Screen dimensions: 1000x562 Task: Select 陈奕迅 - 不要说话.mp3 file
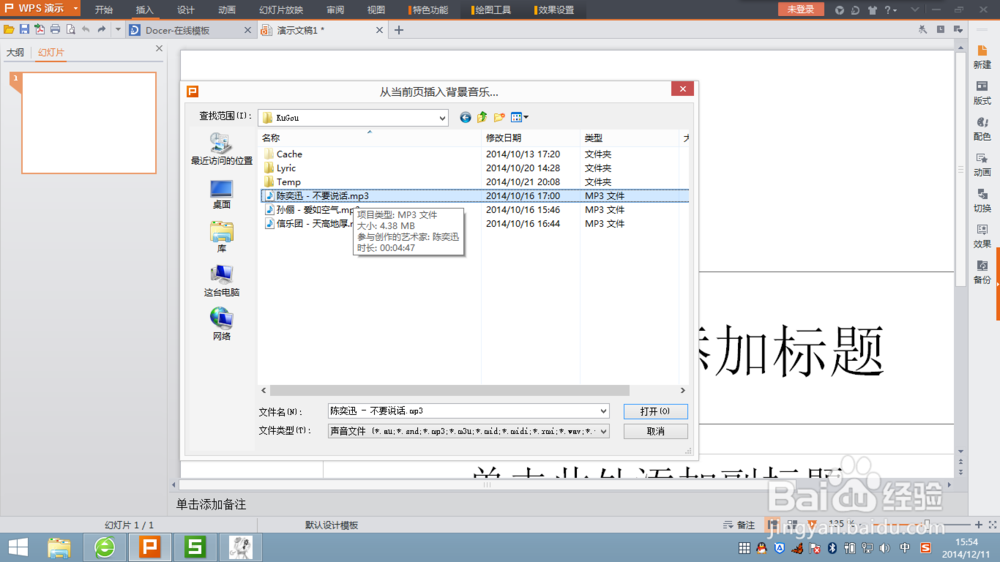pos(474,196)
